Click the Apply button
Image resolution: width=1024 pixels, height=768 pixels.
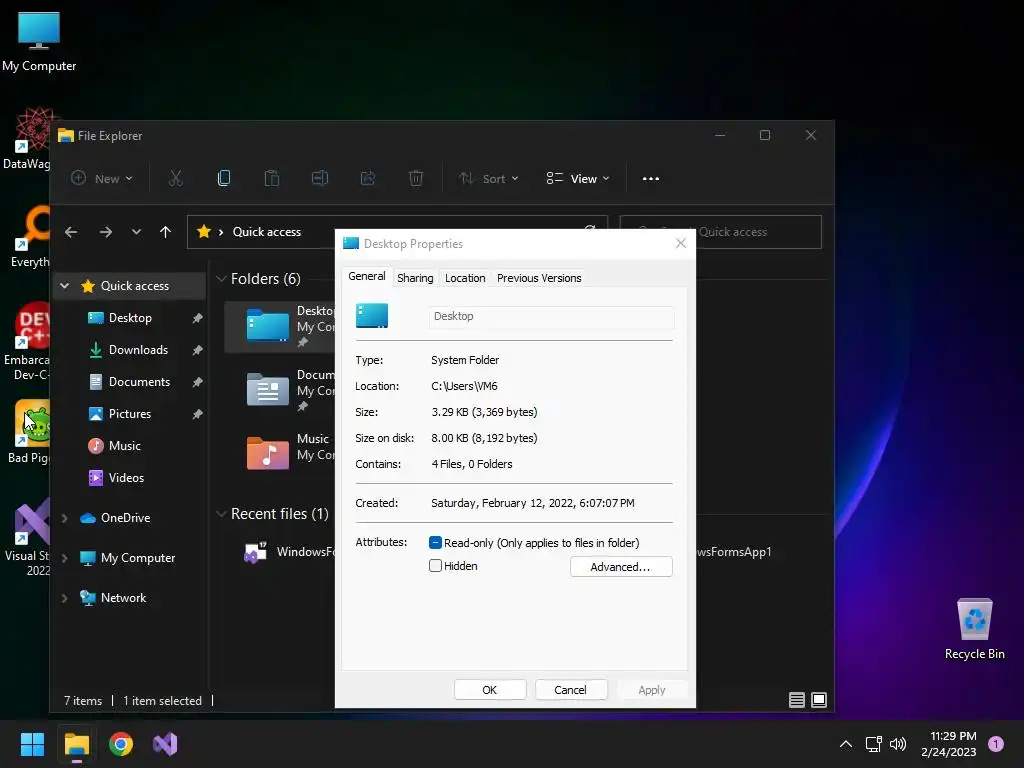tap(652, 690)
